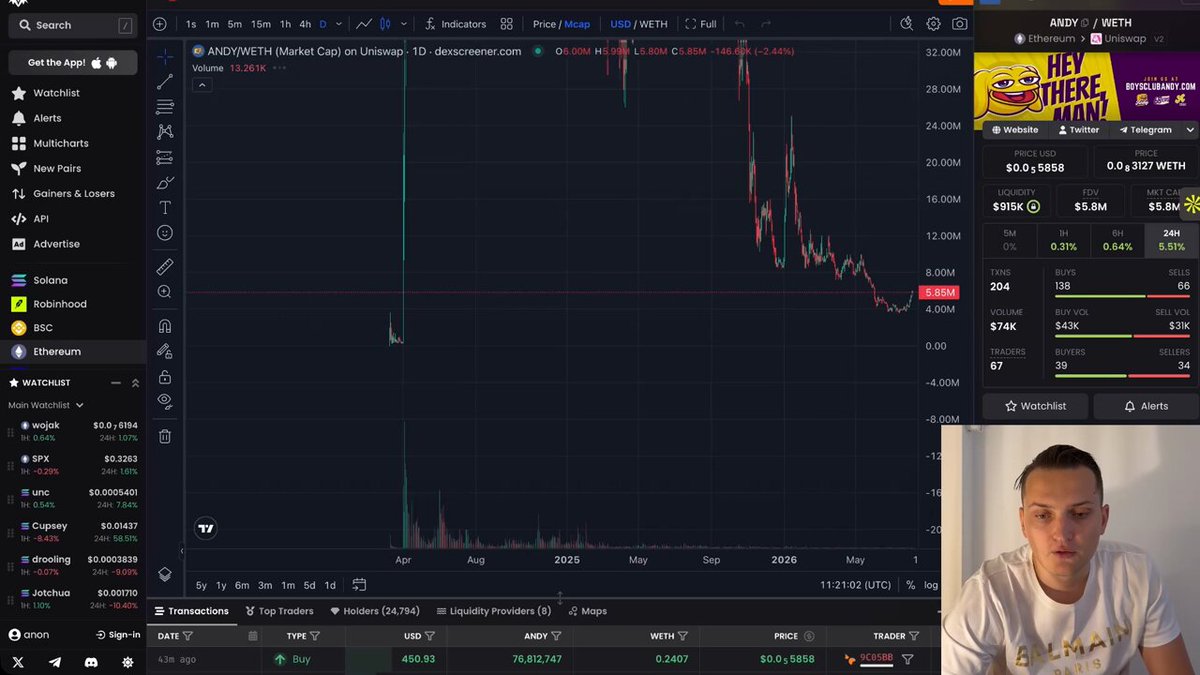Screen dimensions: 1200x675
Task: Toggle lock all drawings padlock
Action: coord(165,377)
